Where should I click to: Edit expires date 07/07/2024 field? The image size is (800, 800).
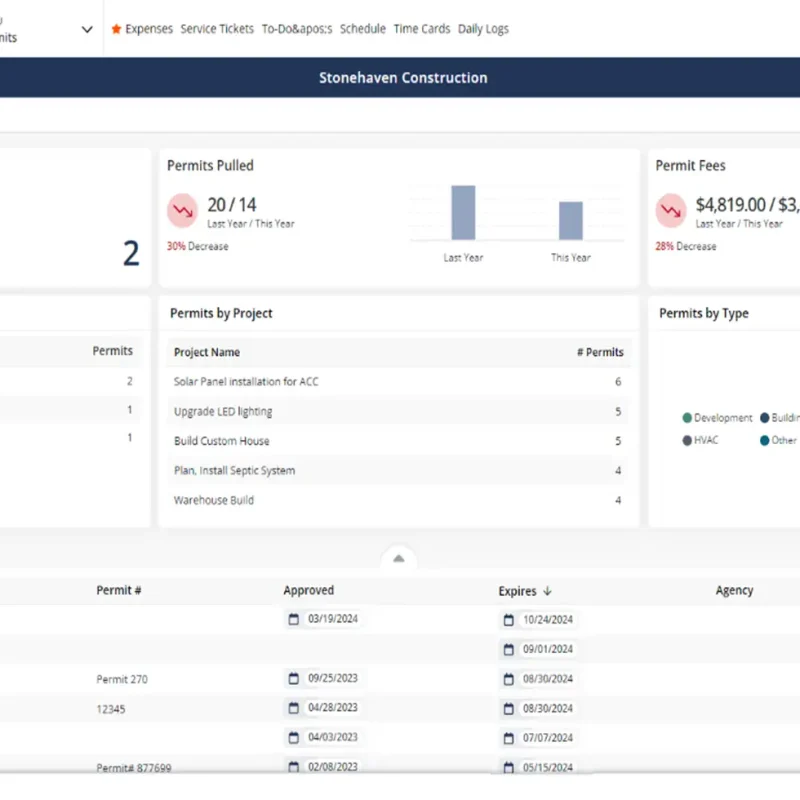(x=547, y=738)
